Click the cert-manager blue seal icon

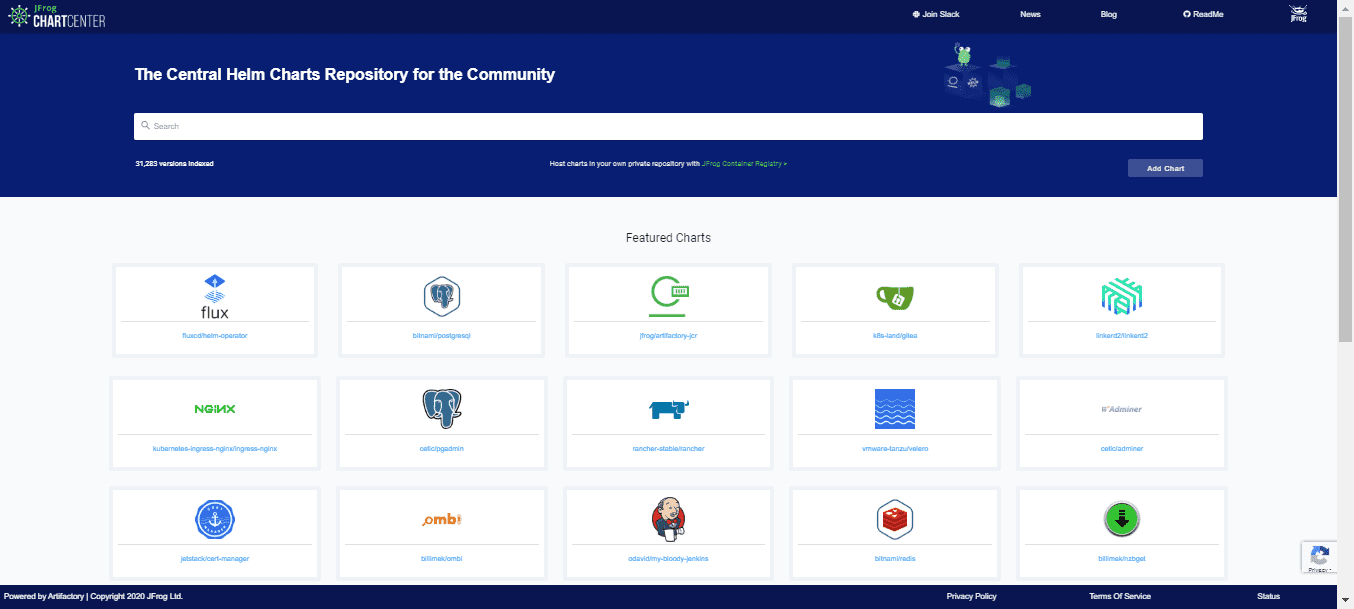(214, 520)
